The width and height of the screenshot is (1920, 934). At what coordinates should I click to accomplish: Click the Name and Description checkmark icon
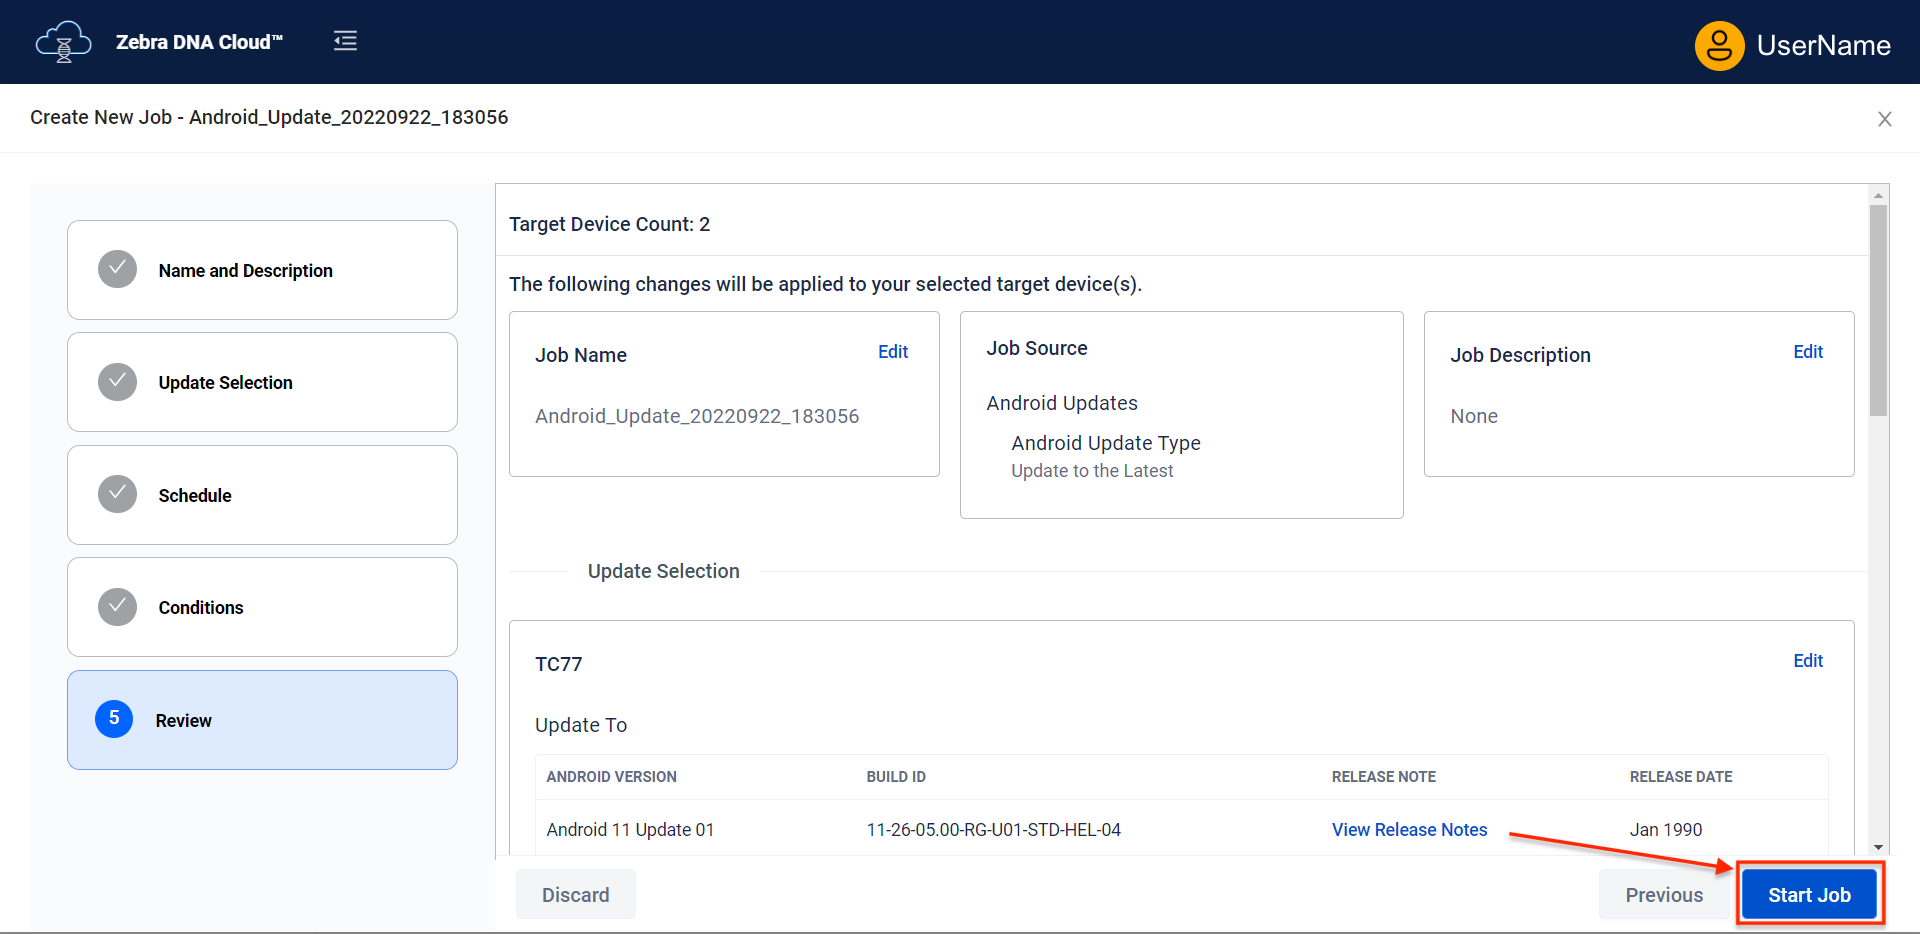point(117,269)
